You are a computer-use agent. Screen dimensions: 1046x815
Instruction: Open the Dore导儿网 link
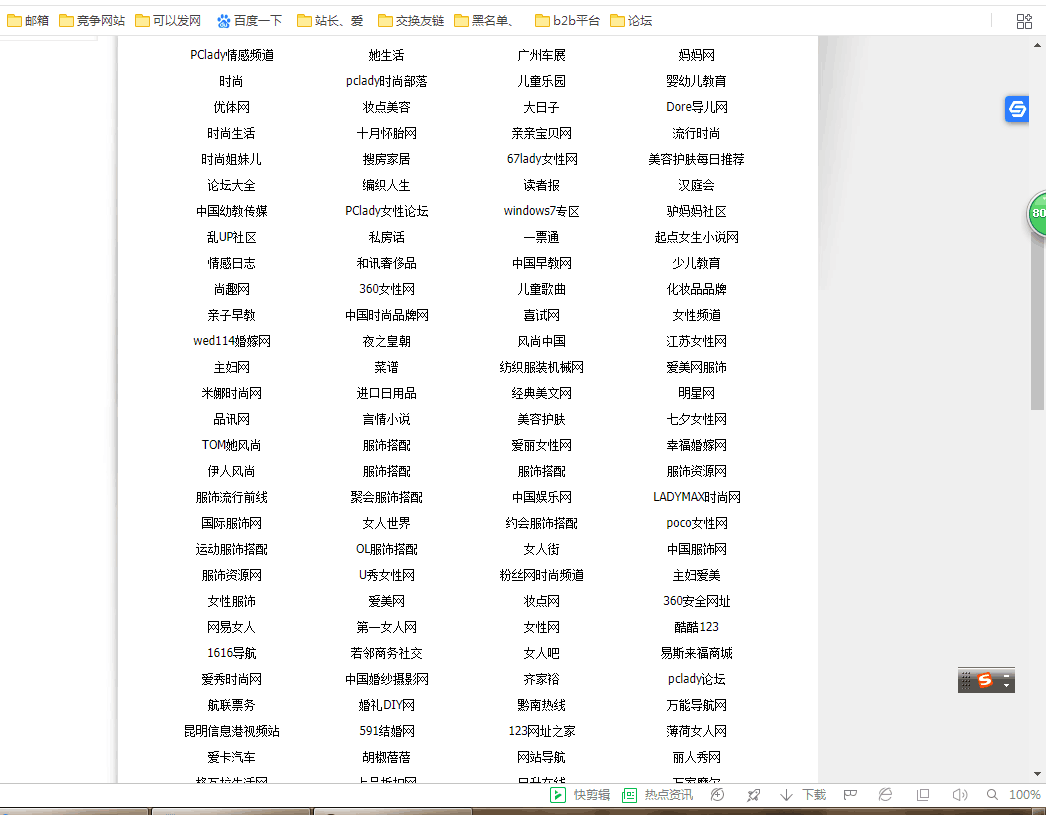pyautogui.click(x=696, y=107)
